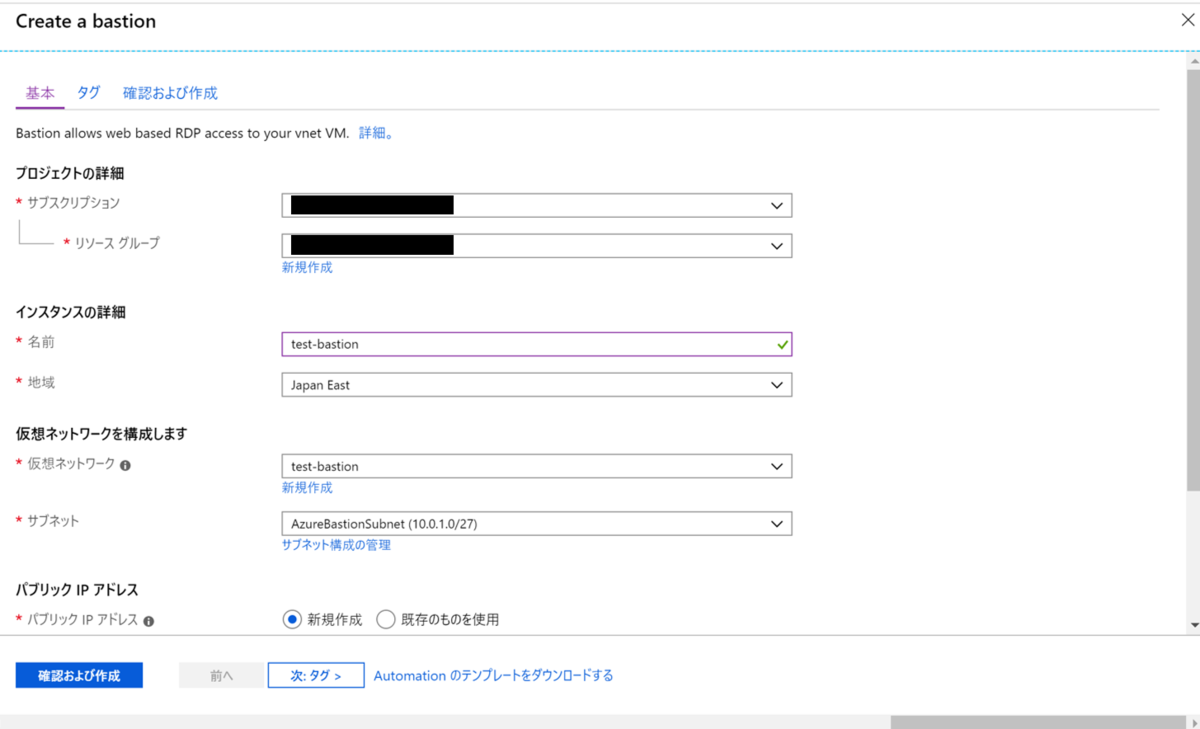Open the サブネット AzureBastionSubnet dropdown
1200x729 pixels.
(537, 523)
